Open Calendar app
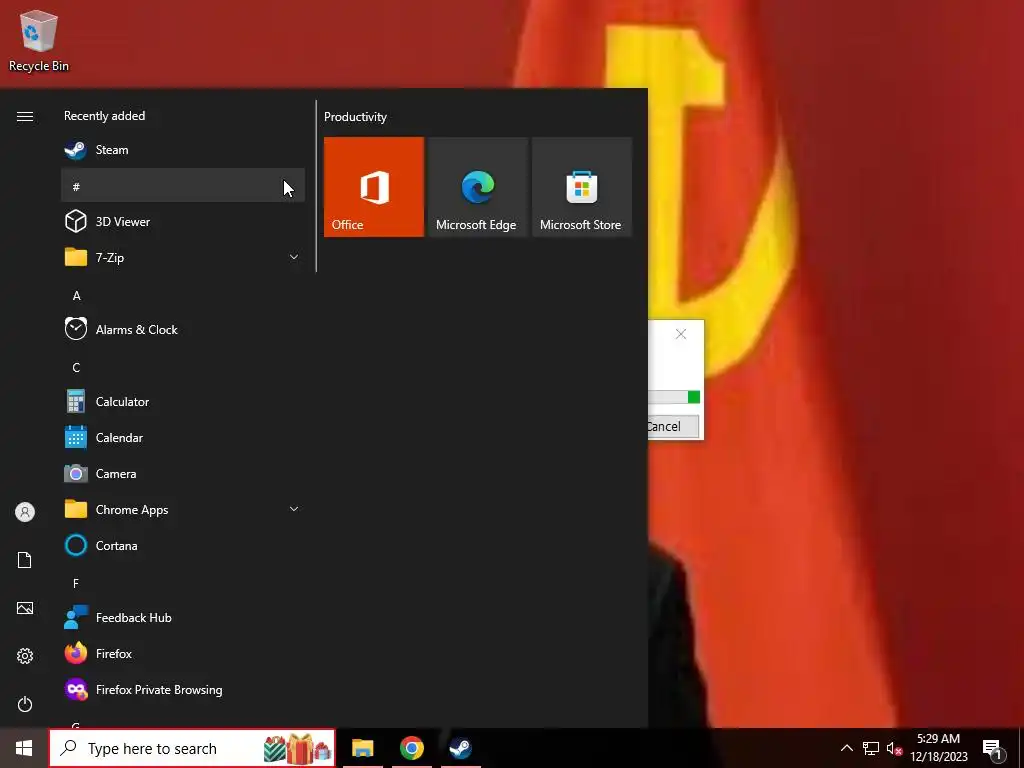This screenshot has width=1024, height=768. pos(183,438)
